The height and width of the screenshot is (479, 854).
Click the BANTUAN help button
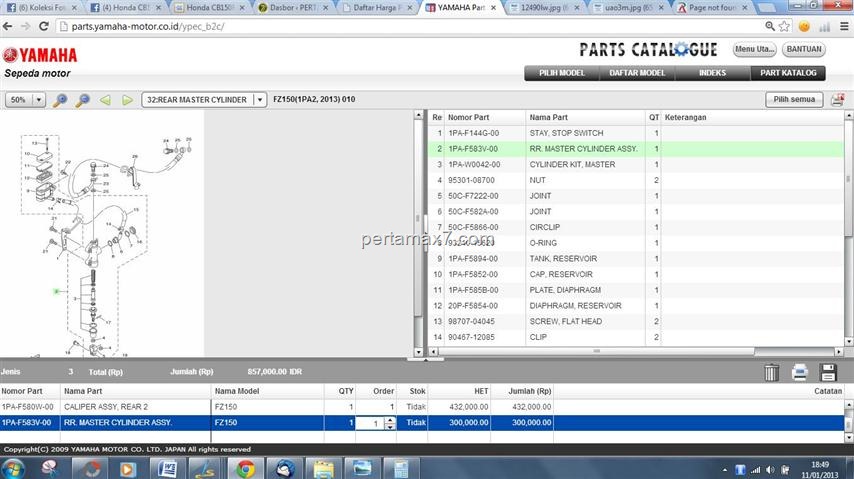coord(804,49)
